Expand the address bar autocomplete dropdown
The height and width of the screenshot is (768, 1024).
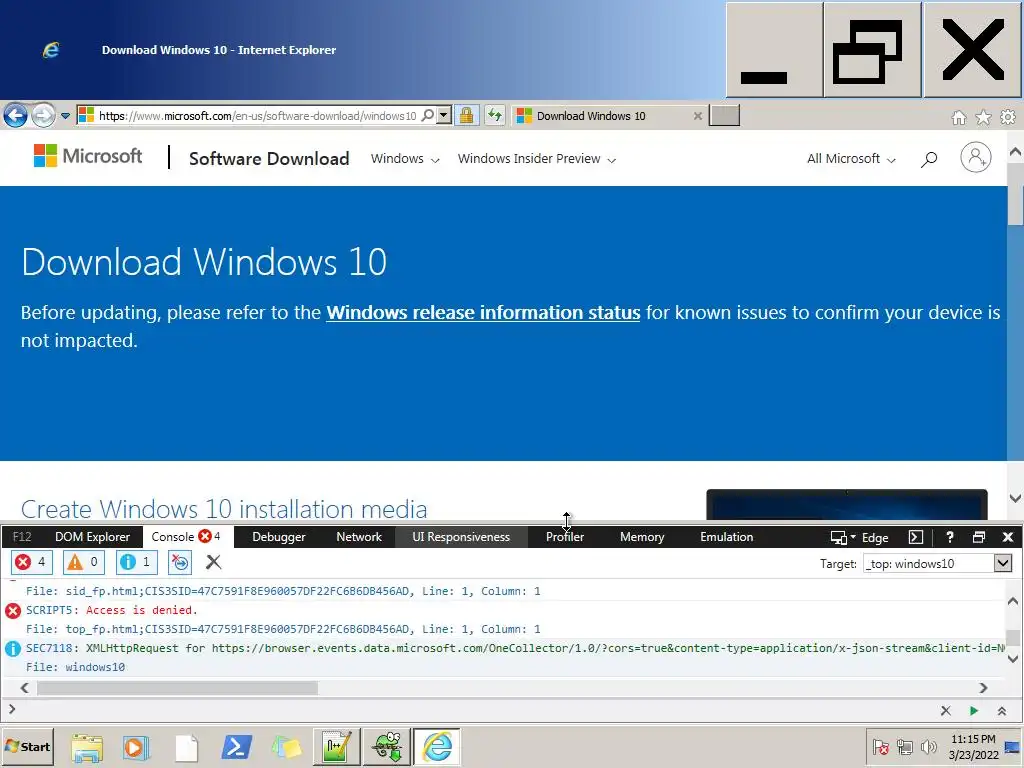click(x=444, y=116)
